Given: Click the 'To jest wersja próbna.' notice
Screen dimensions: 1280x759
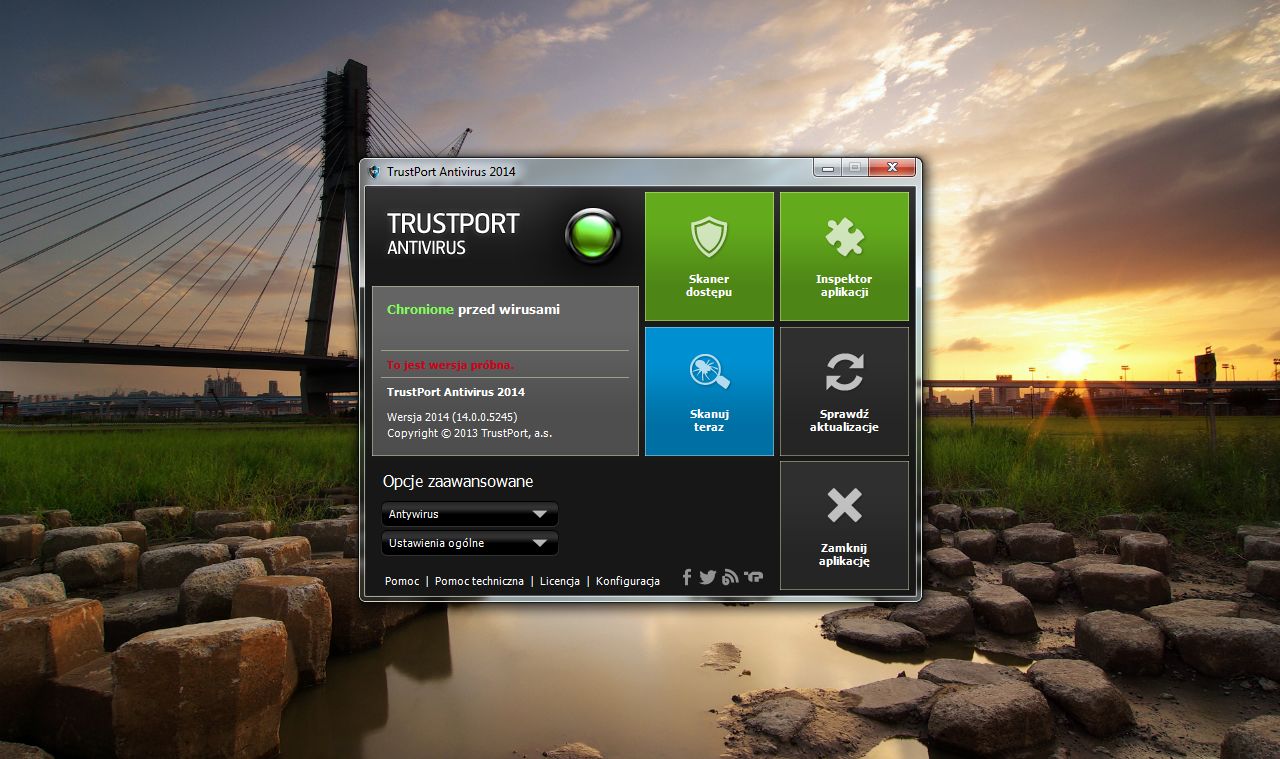Looking at the screenshot, I should (x=450, y=365).
